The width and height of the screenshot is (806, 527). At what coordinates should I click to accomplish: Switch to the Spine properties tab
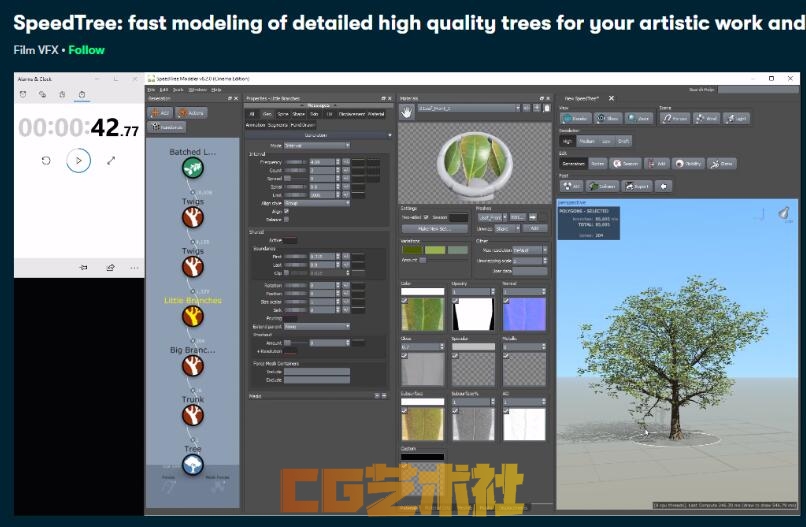(283, 114)
